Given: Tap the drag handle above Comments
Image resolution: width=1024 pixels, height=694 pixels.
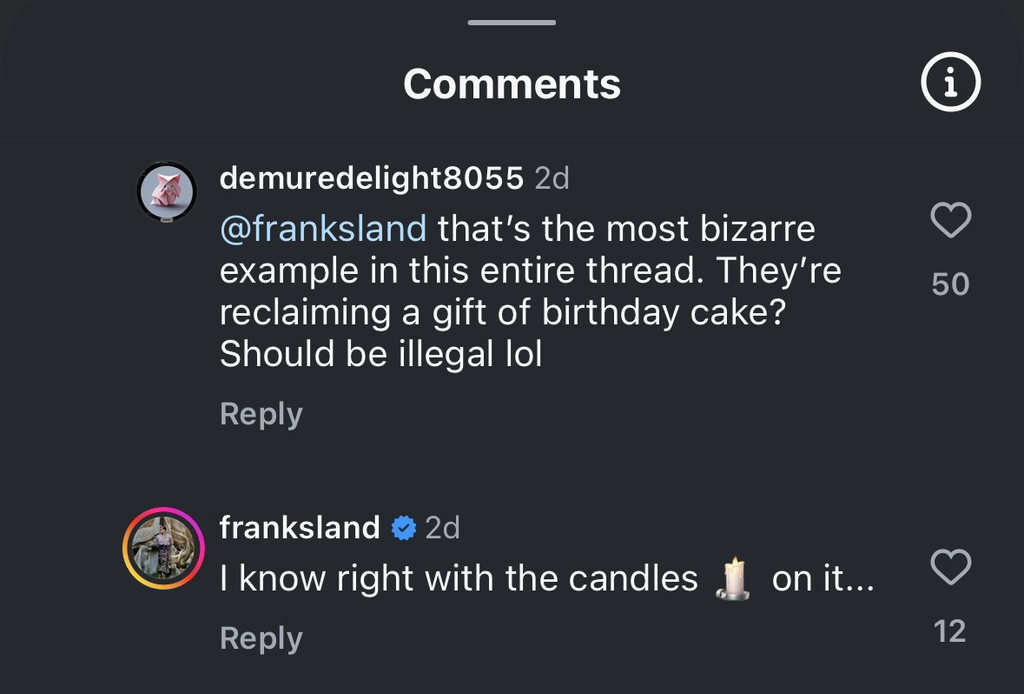Looking at the screenshot, I should [512, 22].
